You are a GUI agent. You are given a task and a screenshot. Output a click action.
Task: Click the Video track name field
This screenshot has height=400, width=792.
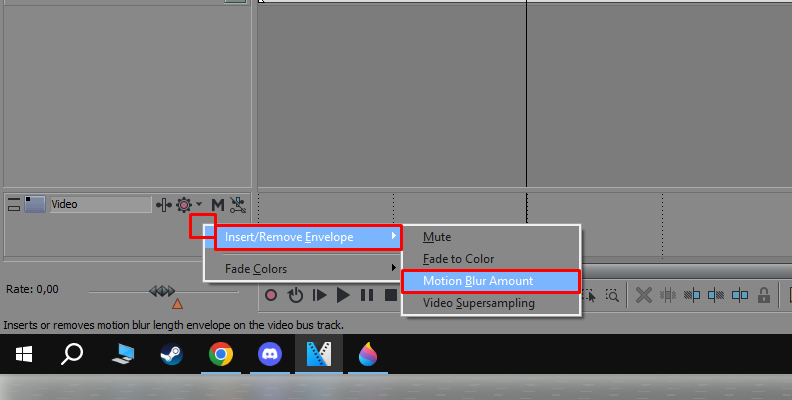101,204
